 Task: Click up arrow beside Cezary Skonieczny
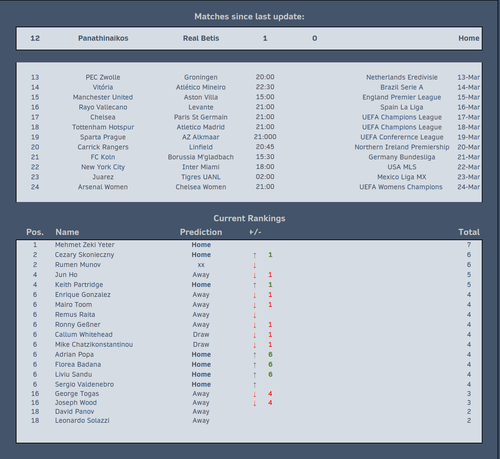(x=254, y=255)
